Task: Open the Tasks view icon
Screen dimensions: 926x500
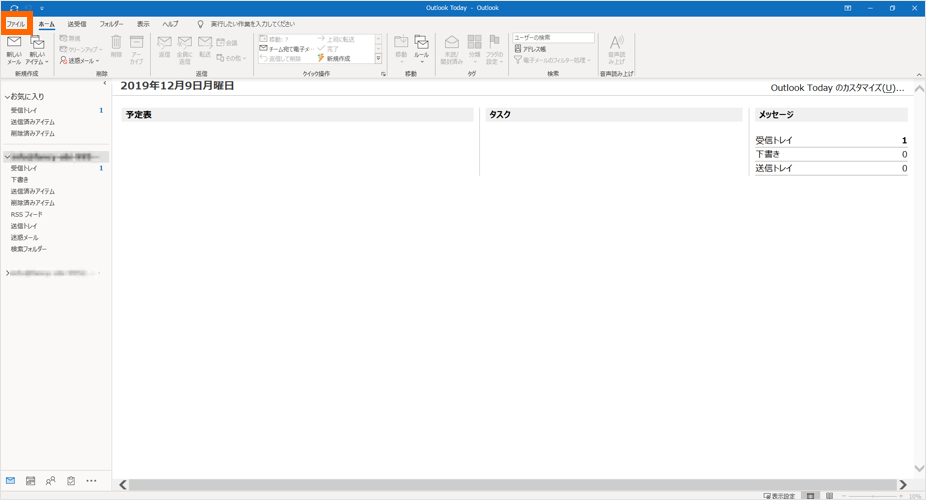Action: (71, 481)
